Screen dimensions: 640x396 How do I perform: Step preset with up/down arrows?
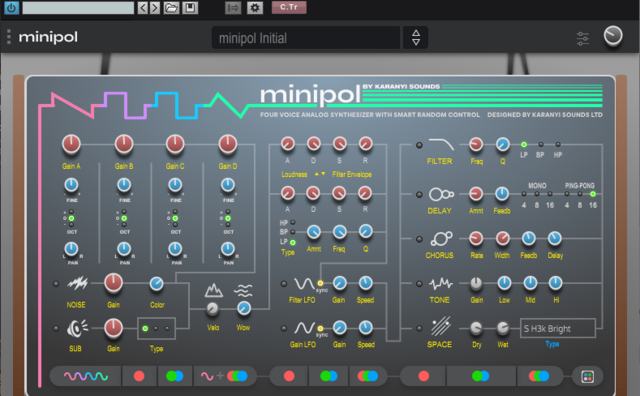tap(416, 38)
